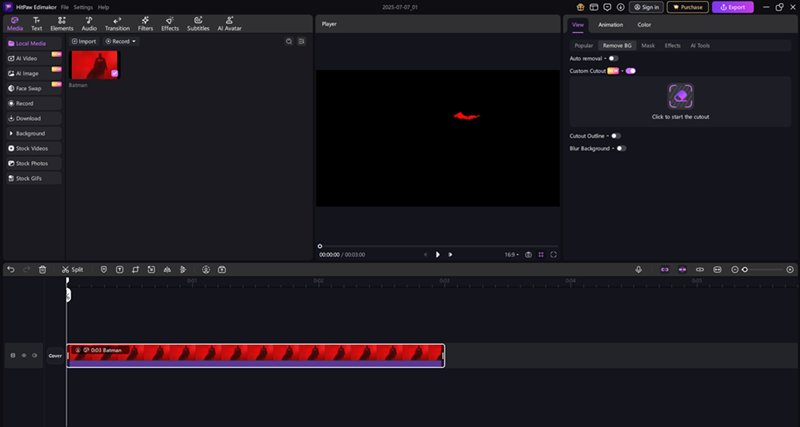The width and height of the screenshot is (800, 427).
Task: Toggle the purple grid icon in player
Action: (x=541, y=255)
